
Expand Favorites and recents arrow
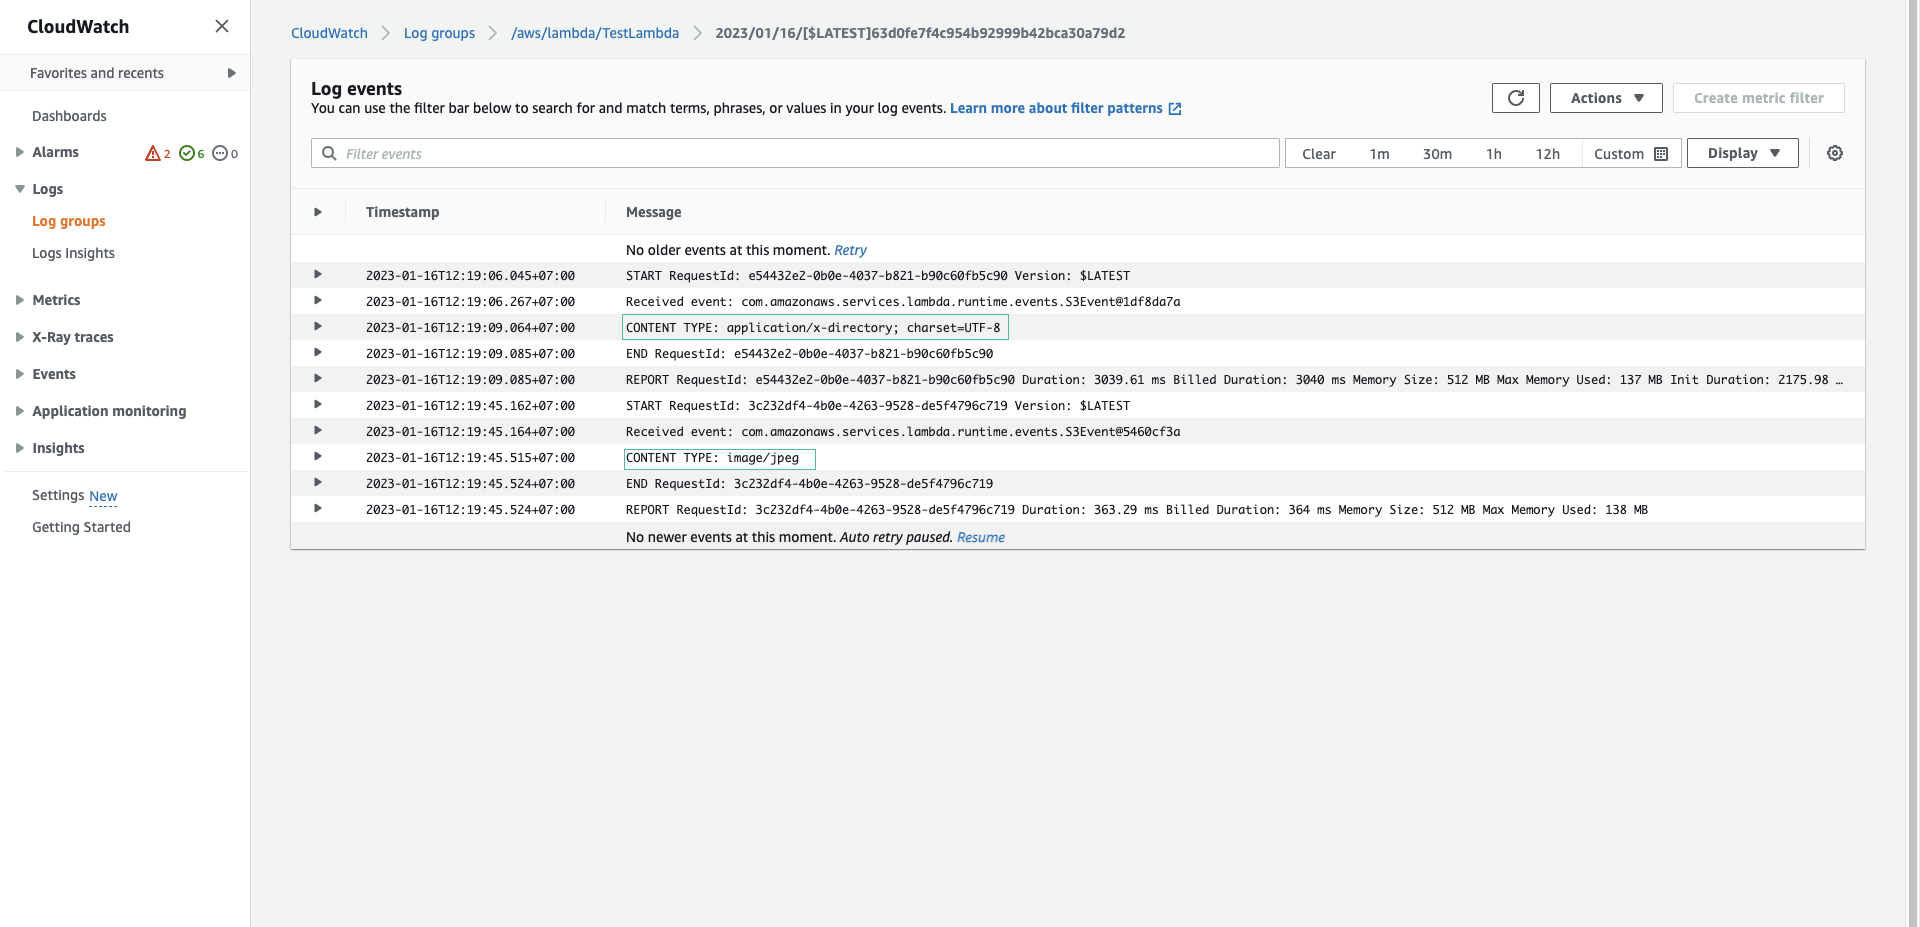232,73
